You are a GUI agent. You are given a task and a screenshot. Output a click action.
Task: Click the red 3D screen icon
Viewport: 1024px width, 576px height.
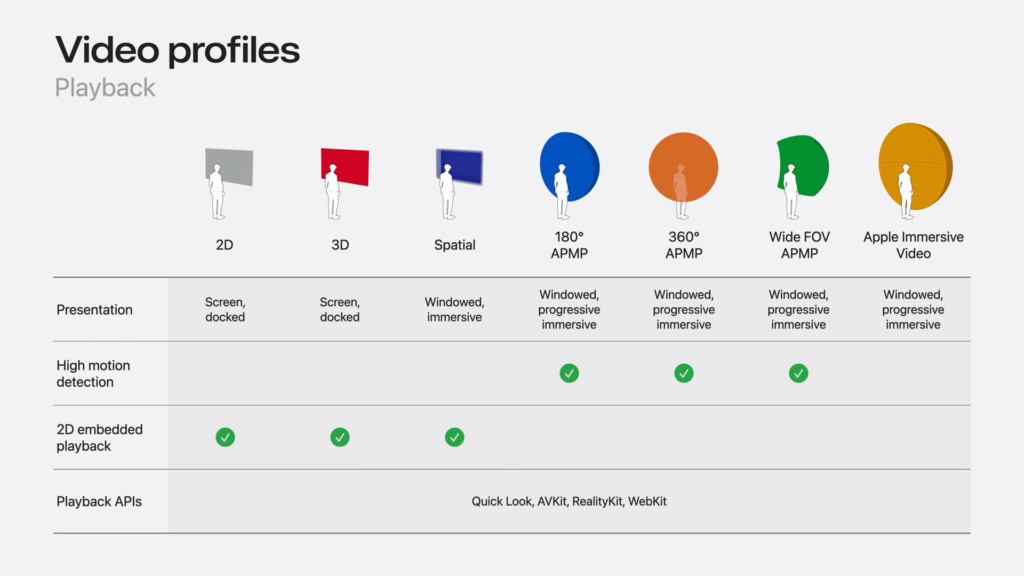(346, 167)
